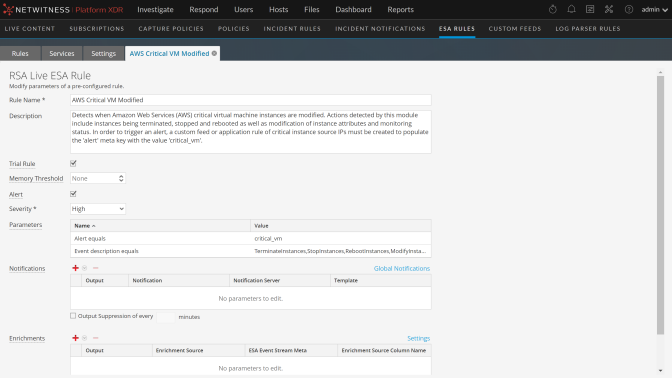Screen dimensions: 672x378
Task: Click the TerminateInstances value cell
Action: tap(341, 251)
